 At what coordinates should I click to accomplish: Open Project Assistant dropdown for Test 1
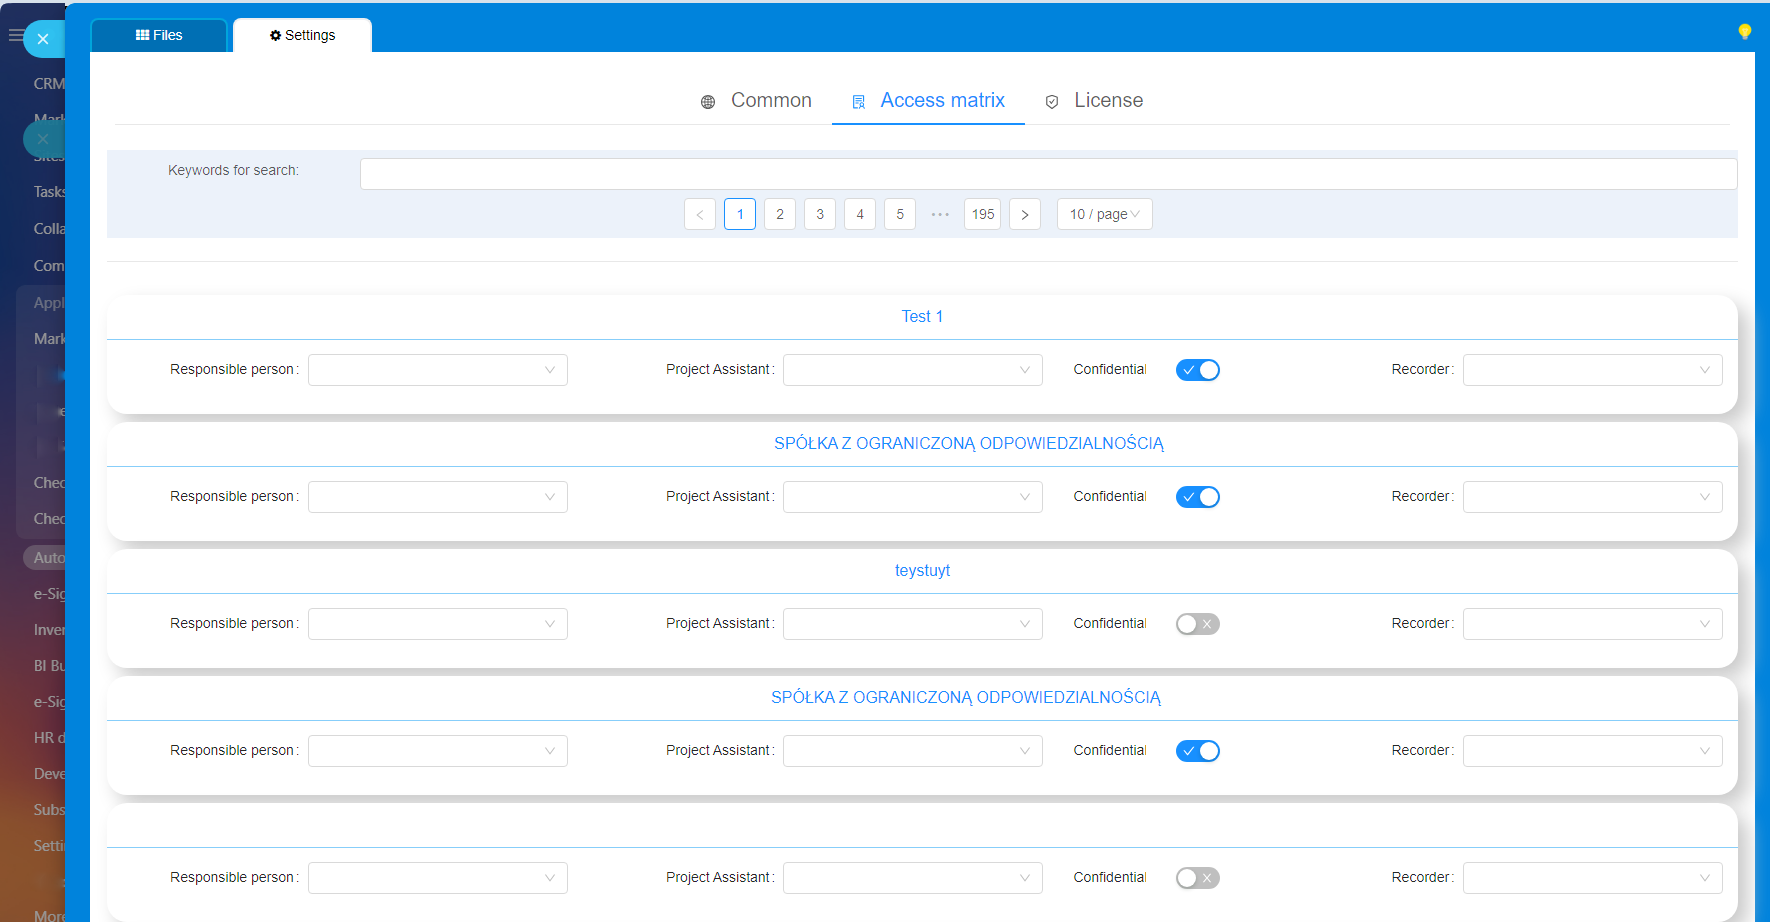(913, 370)
